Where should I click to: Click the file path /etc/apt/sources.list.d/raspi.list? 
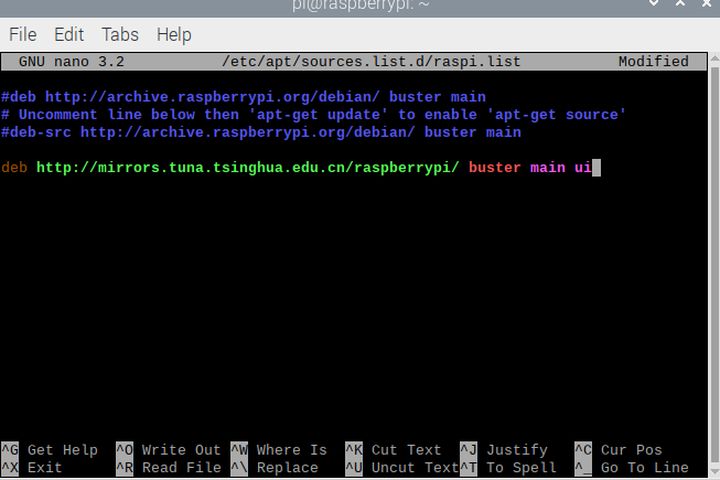(371, 62)
